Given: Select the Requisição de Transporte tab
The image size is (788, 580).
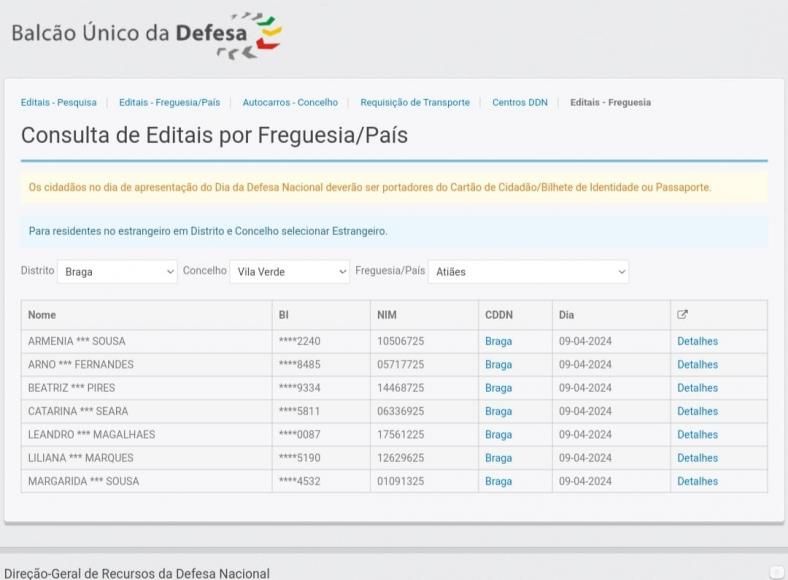Looking at the screenshot, I should [x=415, y=102].
